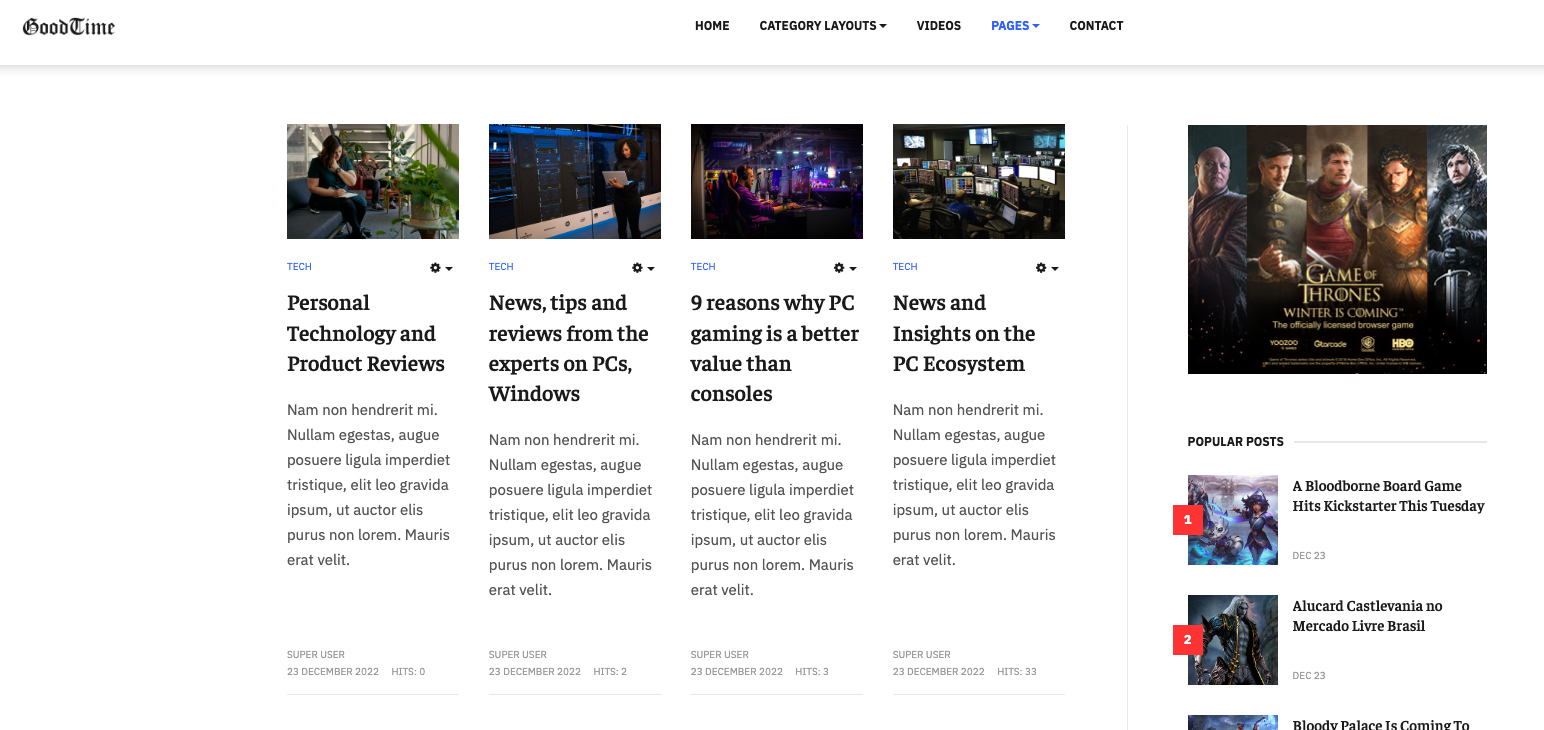Go to the Home menu item

(712, 26)
